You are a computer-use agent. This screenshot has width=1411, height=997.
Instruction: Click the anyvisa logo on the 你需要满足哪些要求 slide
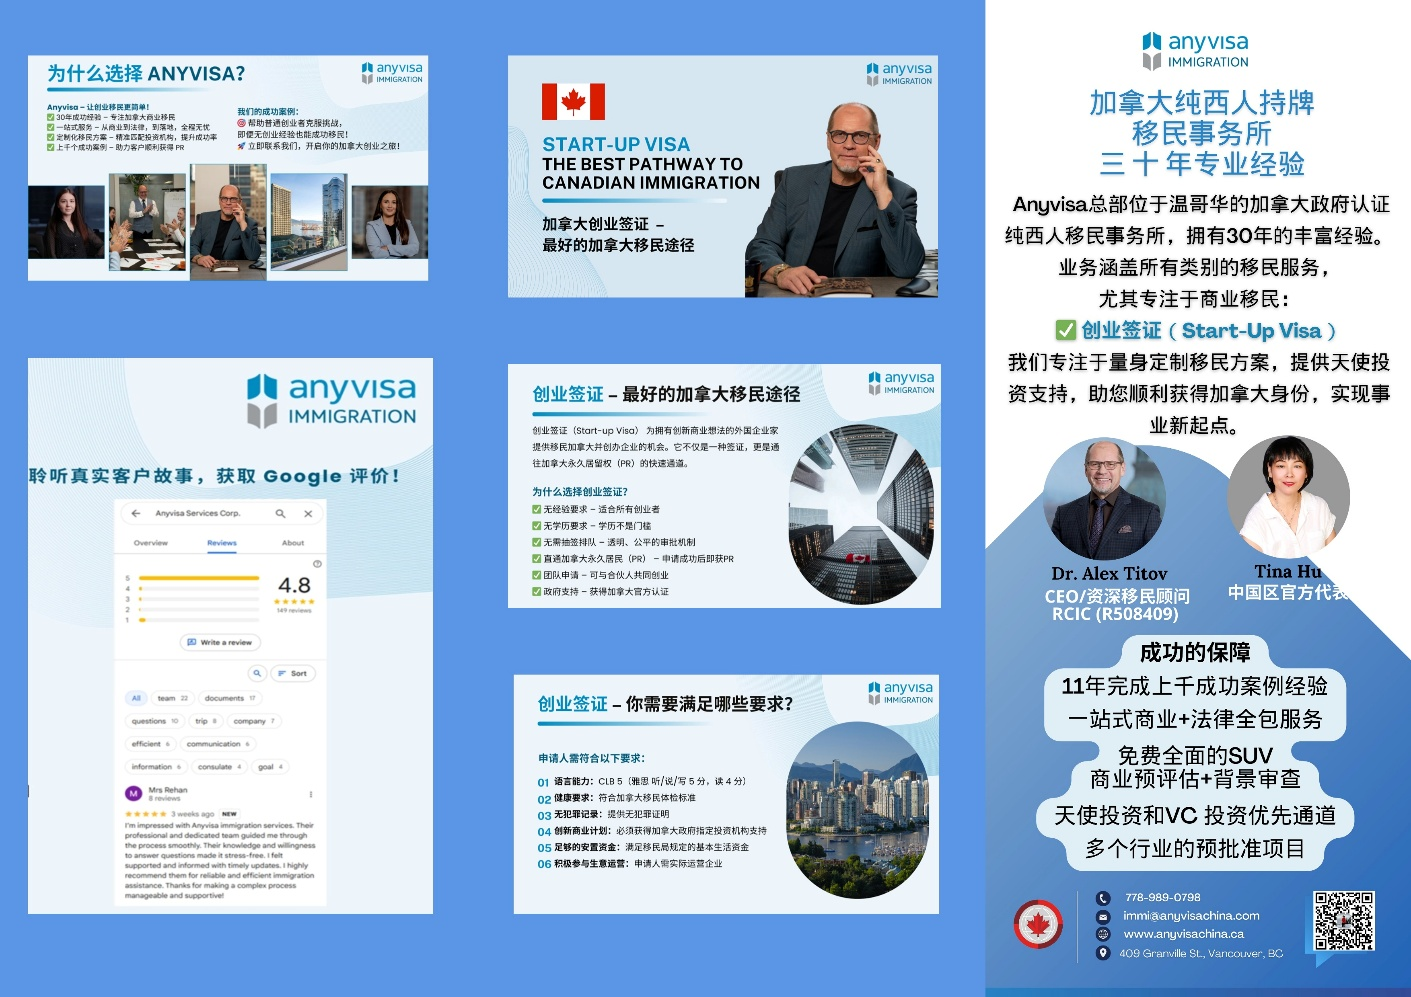[x=901, y=693]
